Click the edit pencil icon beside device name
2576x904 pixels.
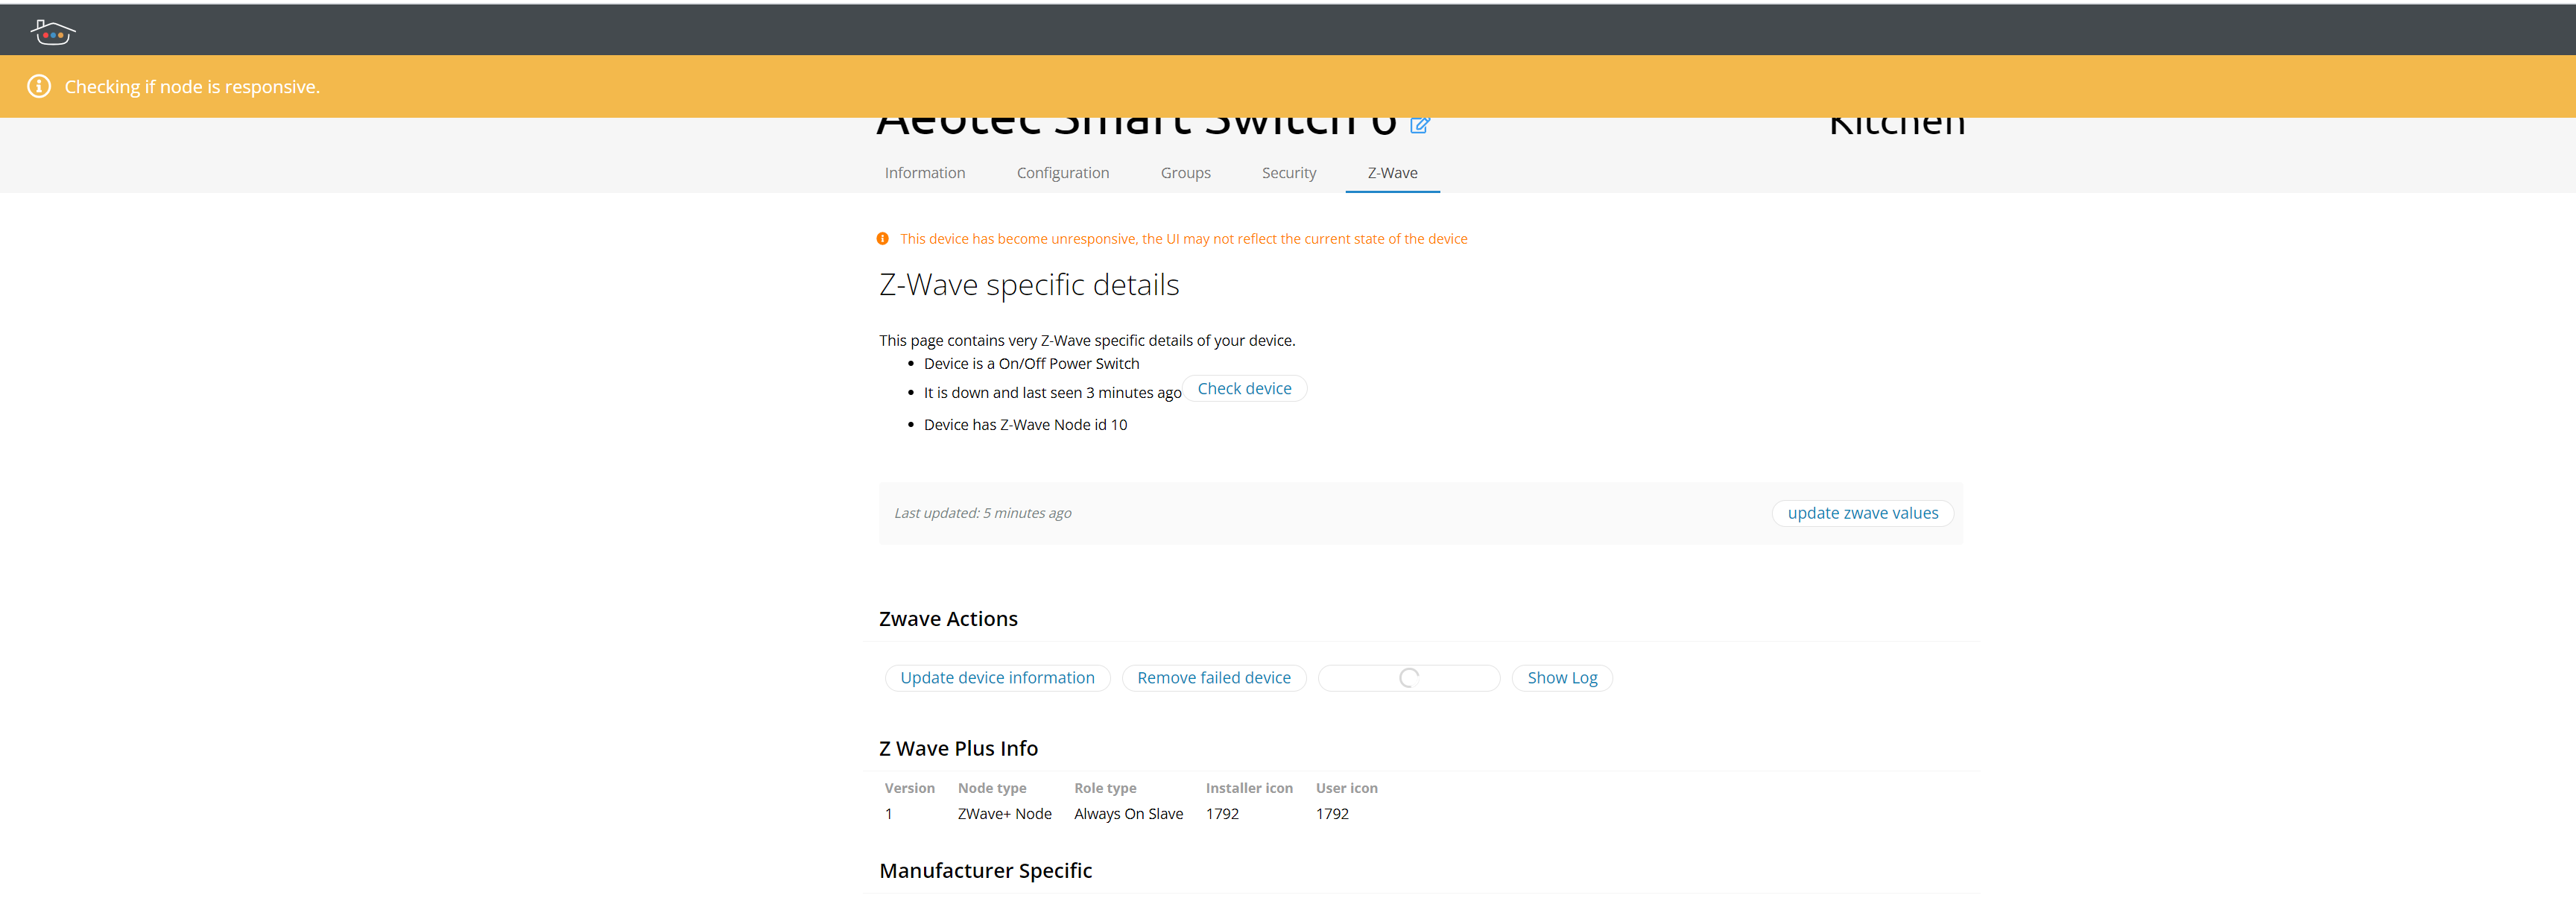coord(1419,125)
